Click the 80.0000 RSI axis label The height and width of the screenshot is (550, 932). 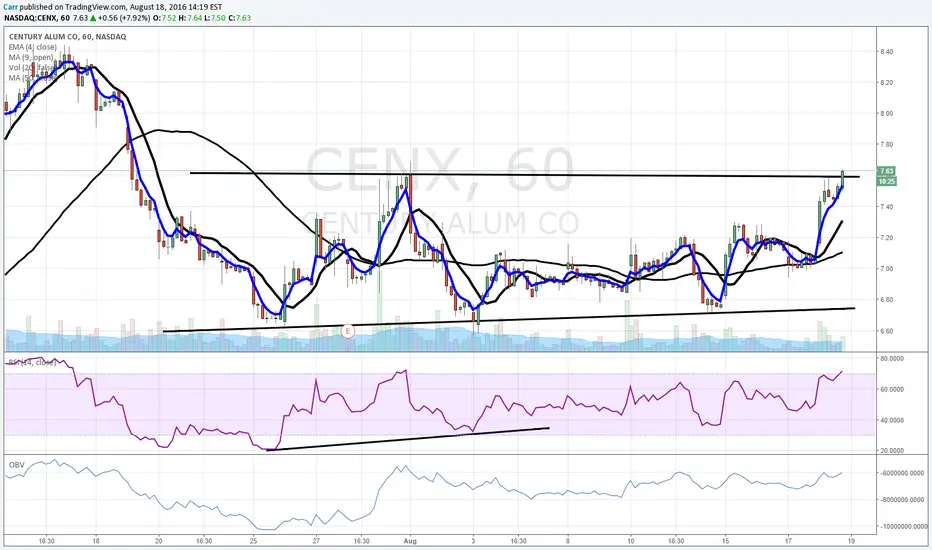pyautogui.click(x=892, y=359)
